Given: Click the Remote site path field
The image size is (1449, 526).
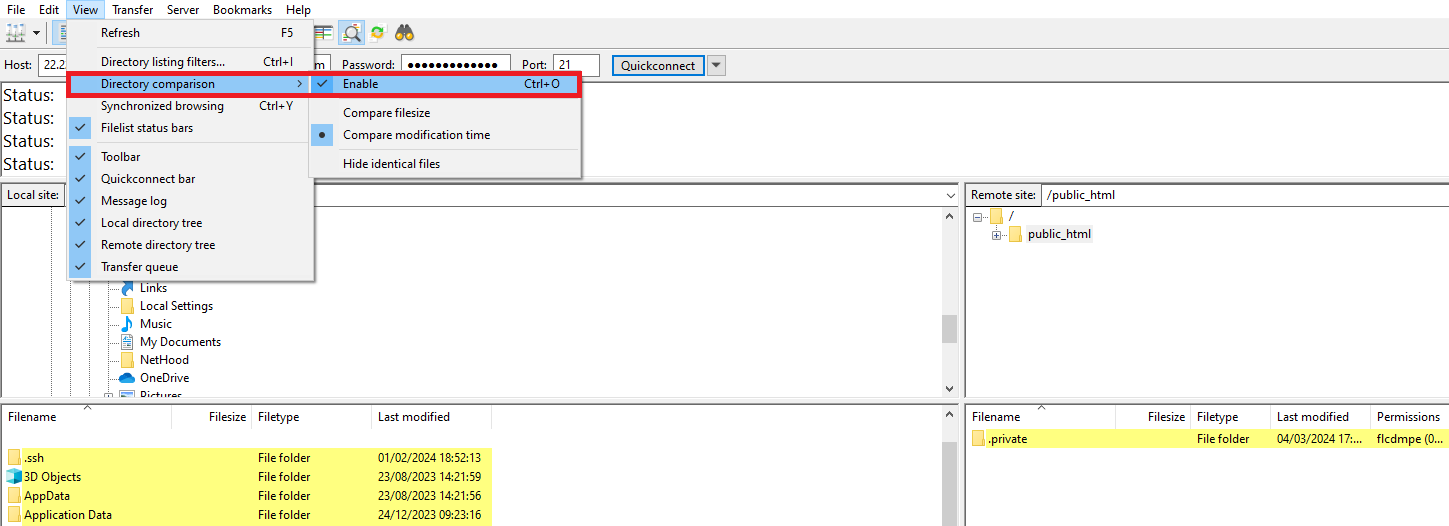Looking at the screenshot, I should [x=1240, y=195].
